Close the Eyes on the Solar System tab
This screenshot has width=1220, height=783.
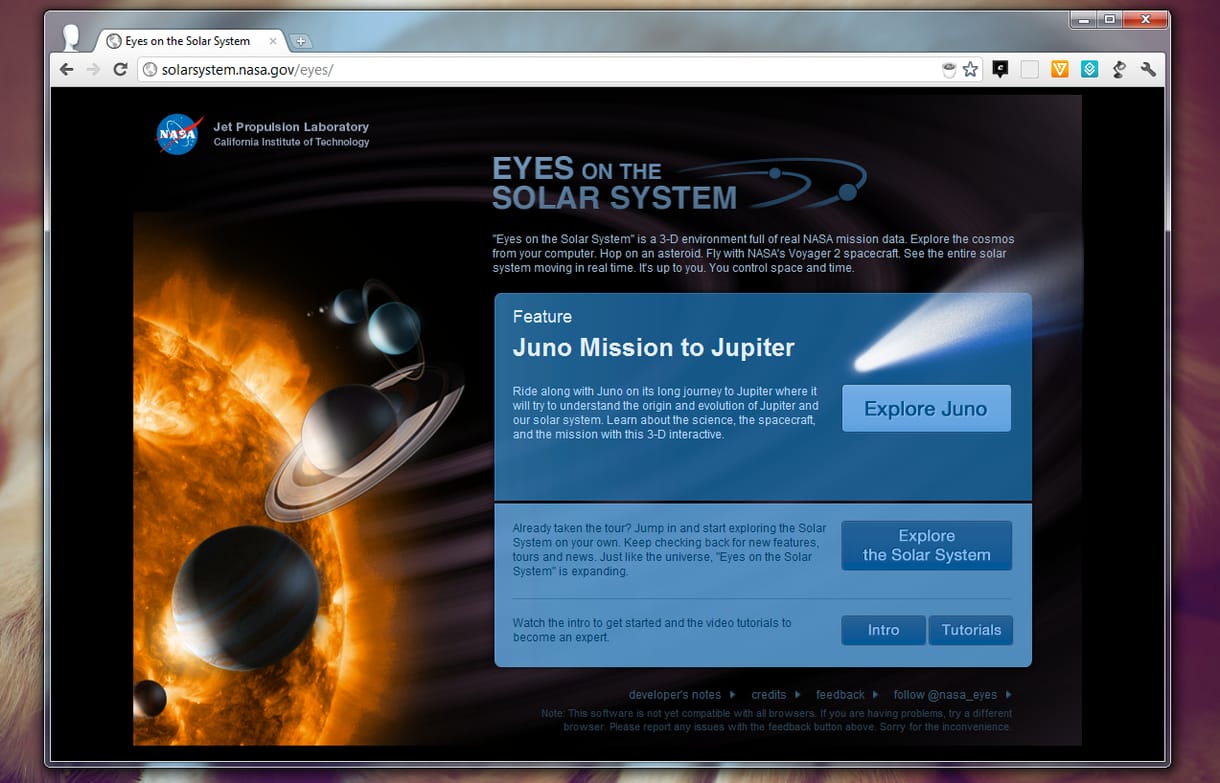(273, 41)
